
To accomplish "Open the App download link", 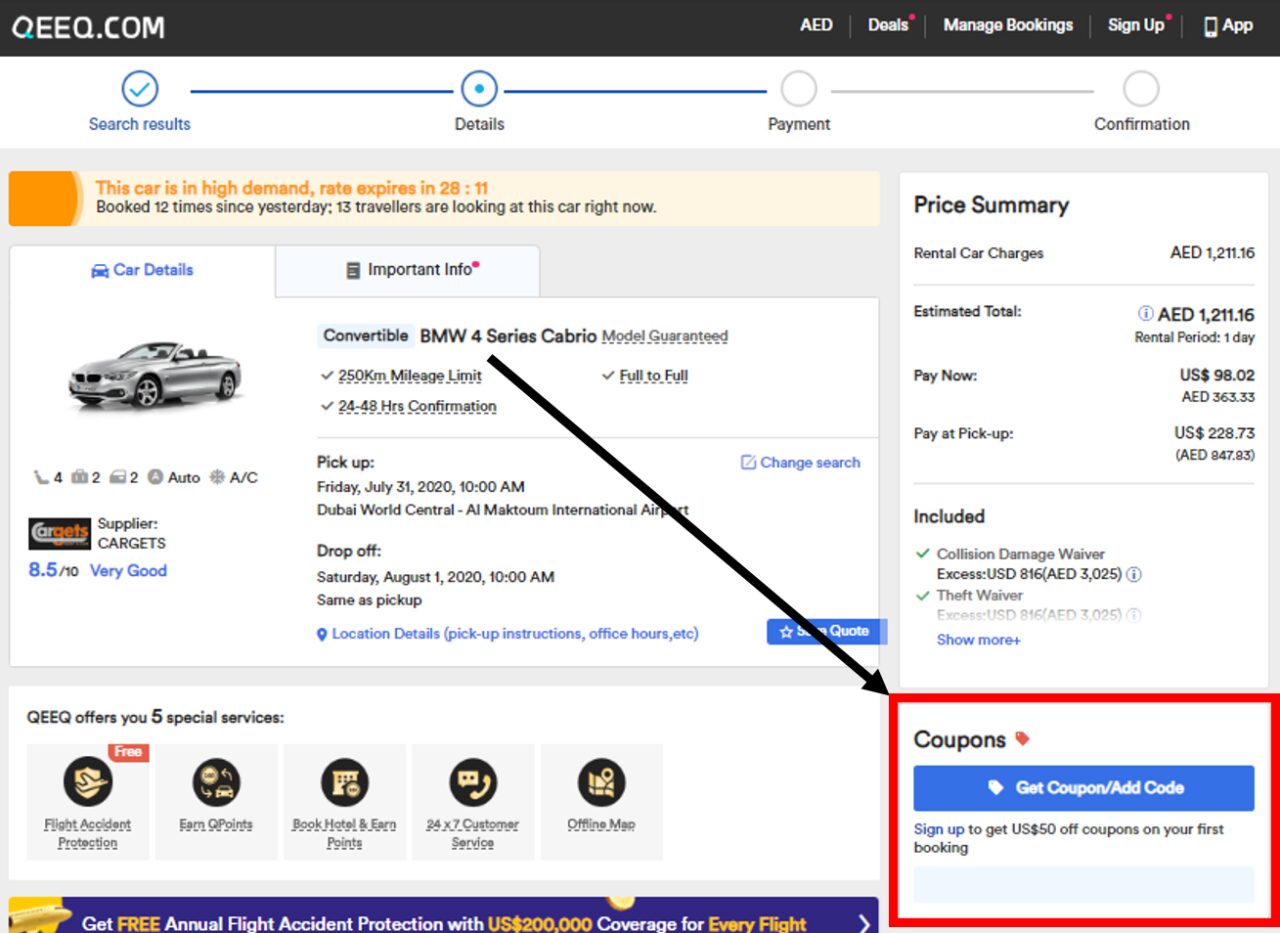I will click(1227, 26).
